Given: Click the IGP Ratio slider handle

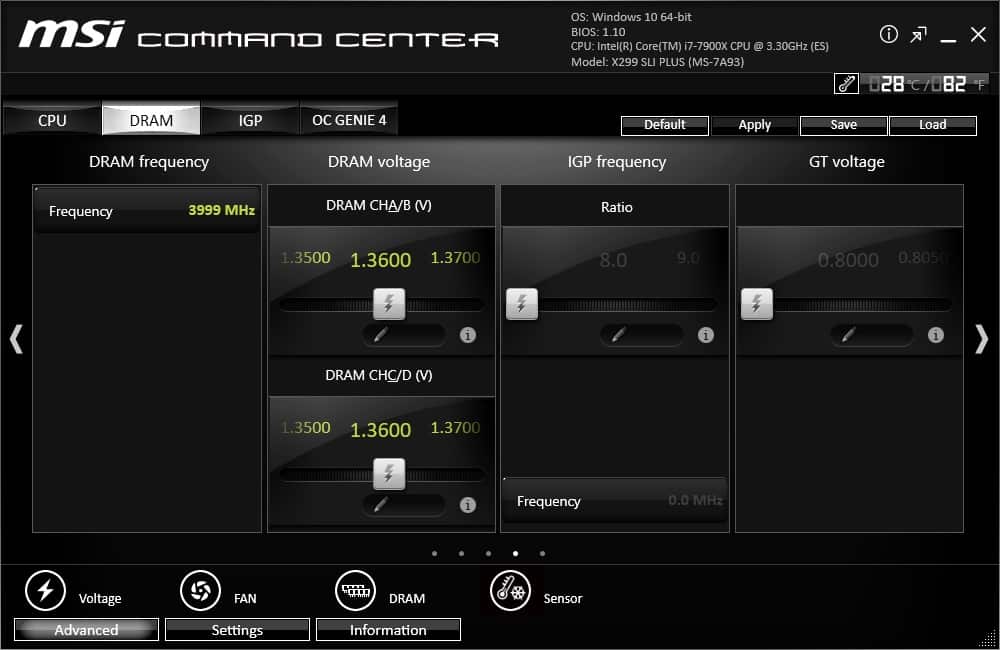Looking at the screenshot, I should 522,304.
